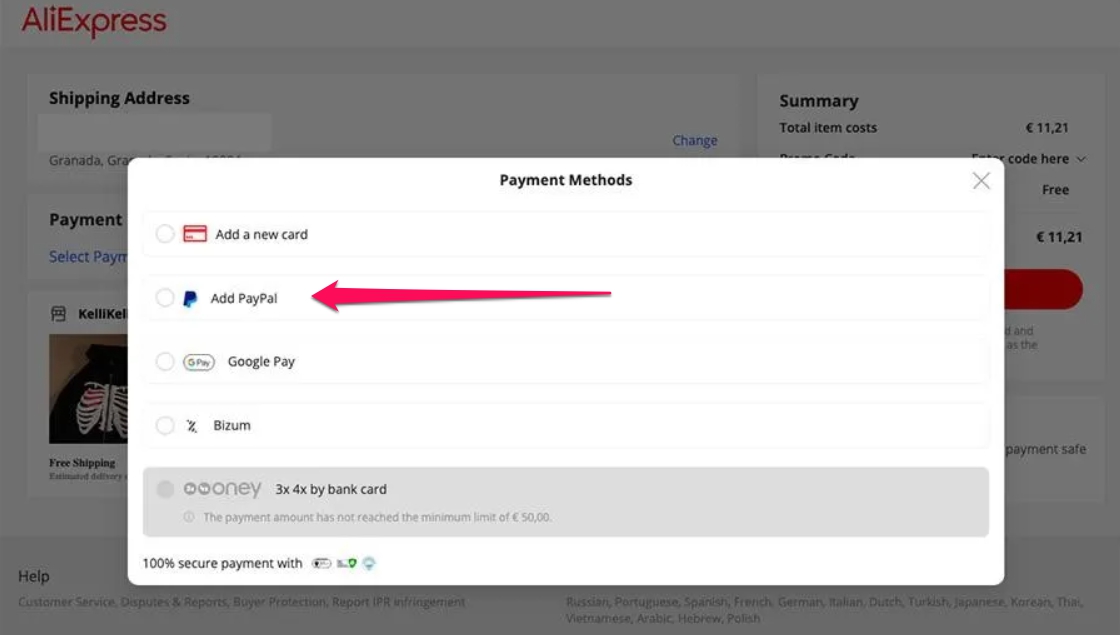Image resolution: width=1120 pixels, height=635 pixels.
Task: Click the 'Add PayPal' label
Action: 244,299
